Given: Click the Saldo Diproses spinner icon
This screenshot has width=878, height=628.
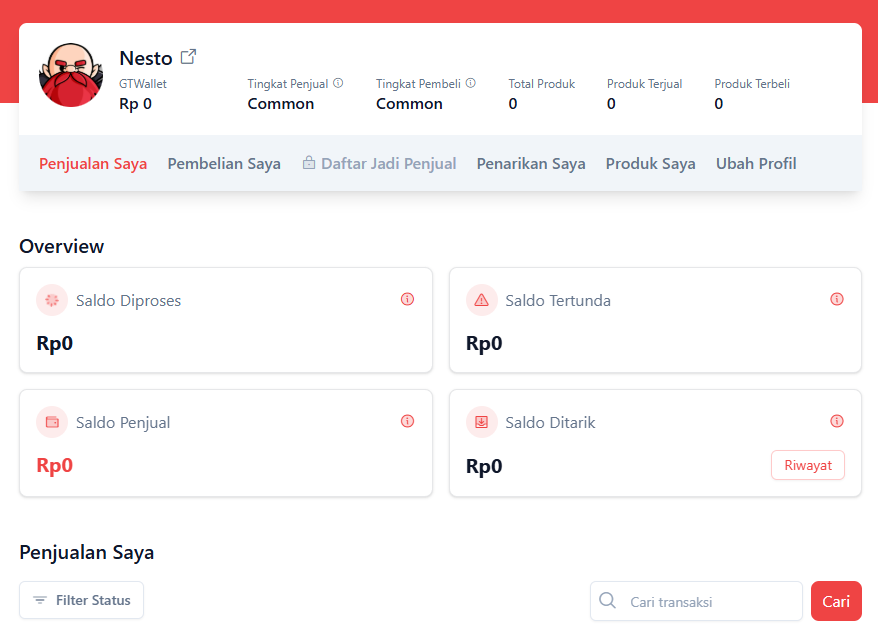Looking at the screenshot, I should (x=52, y=300).
